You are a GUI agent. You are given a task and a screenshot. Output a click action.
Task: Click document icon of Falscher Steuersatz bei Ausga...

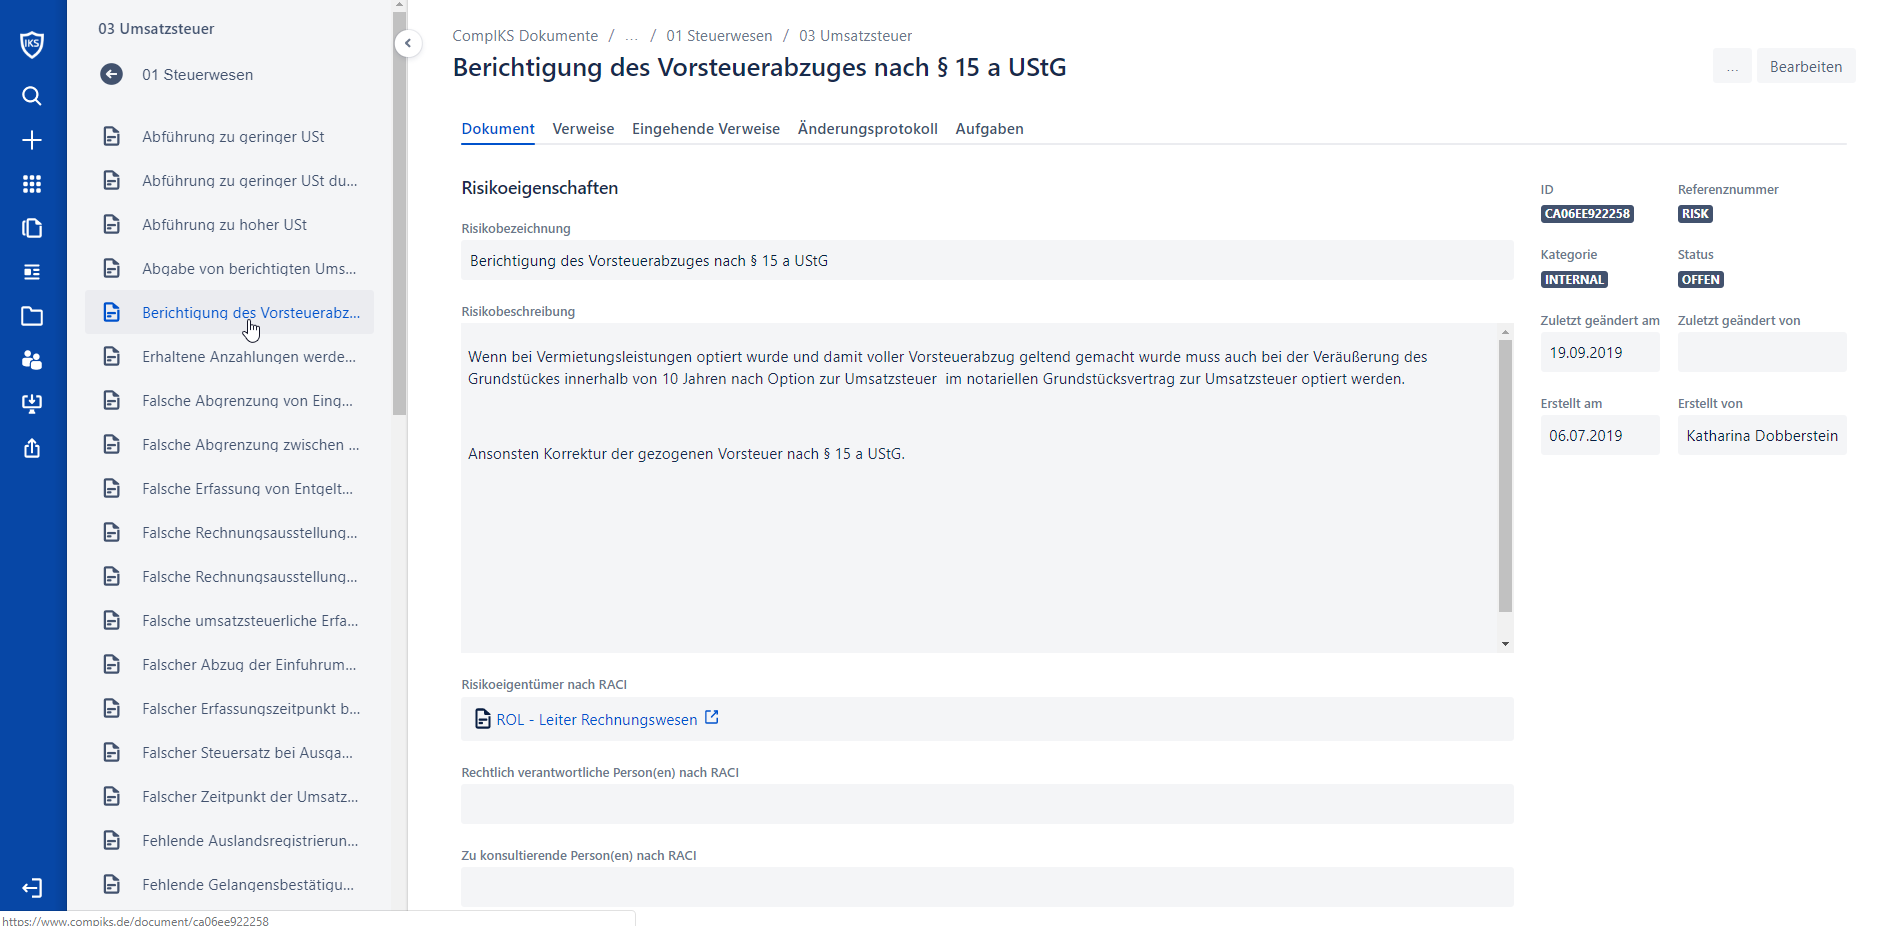[x=112, y=752]
